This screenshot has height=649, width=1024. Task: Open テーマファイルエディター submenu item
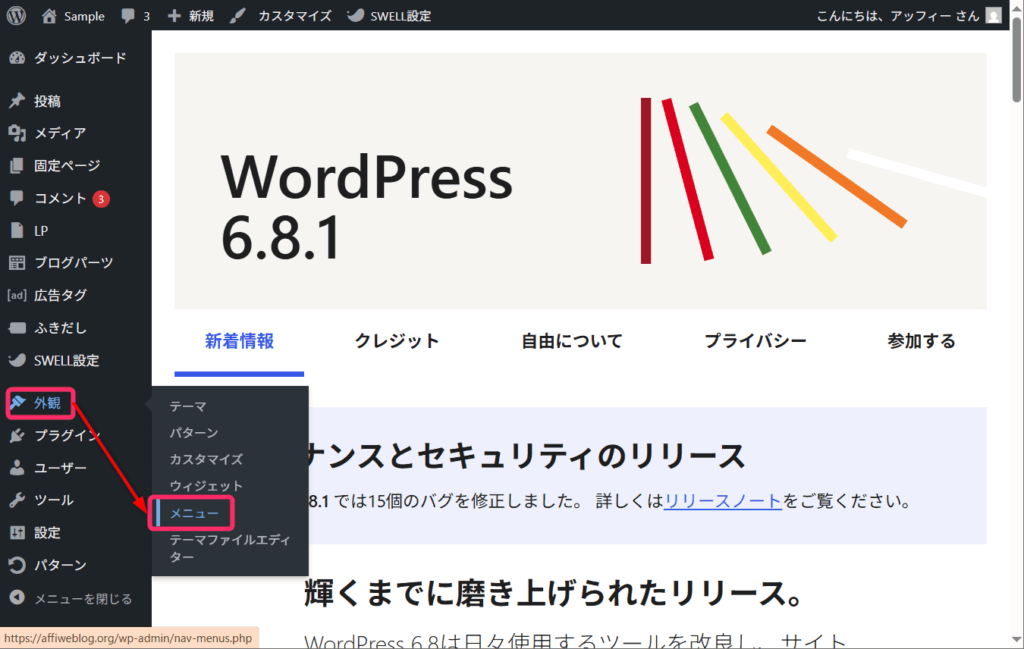pyautogui.click(x=230, y=548)
